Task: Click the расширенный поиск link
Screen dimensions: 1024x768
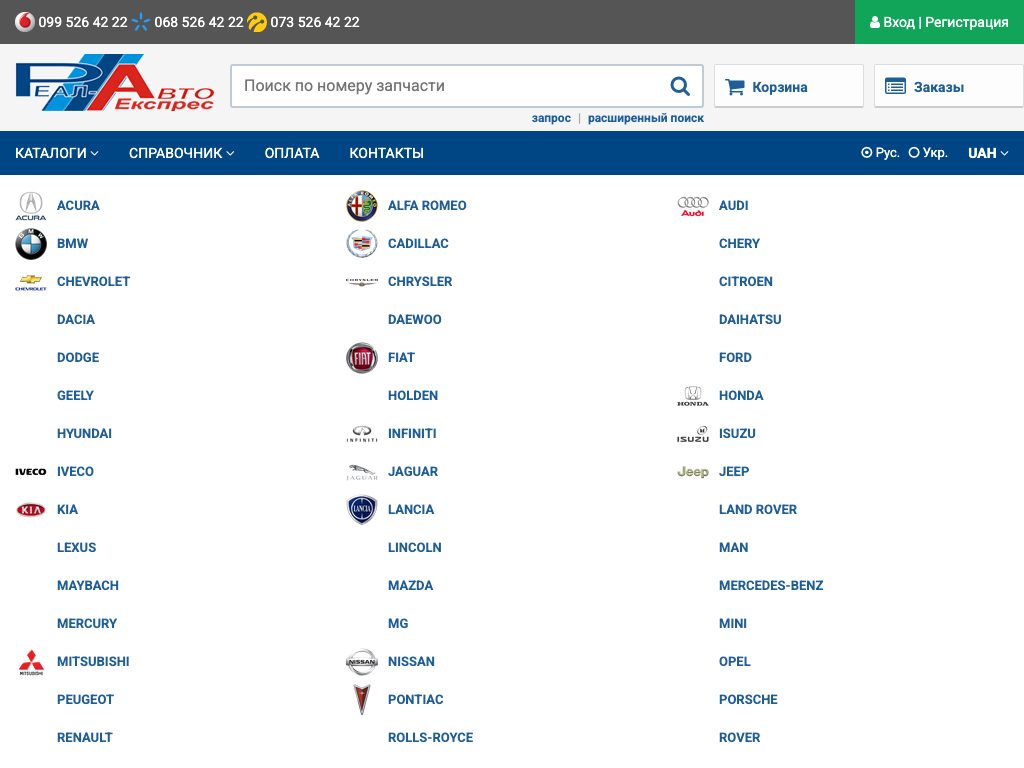Action: (x=645, y=118)
